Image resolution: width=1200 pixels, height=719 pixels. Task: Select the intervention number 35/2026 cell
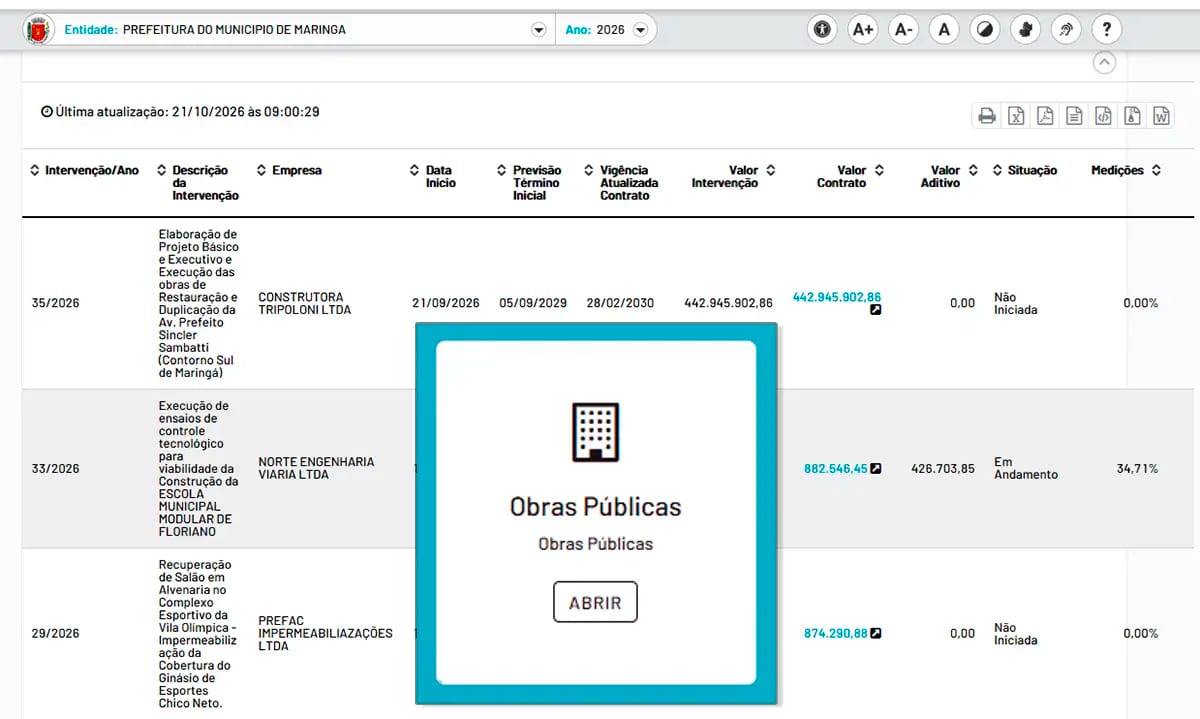(56, 303)
